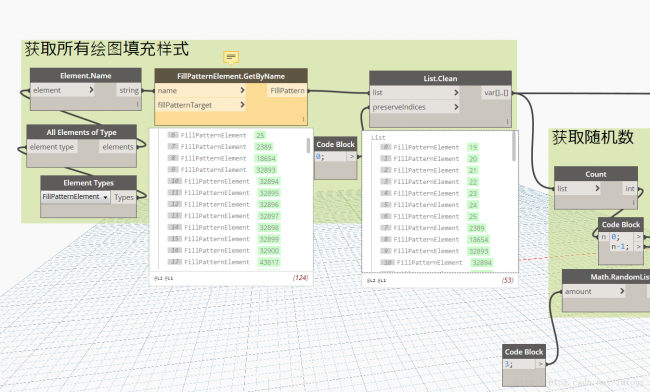
Task: Select the group title 获取随机数
Action: [593, 137]
